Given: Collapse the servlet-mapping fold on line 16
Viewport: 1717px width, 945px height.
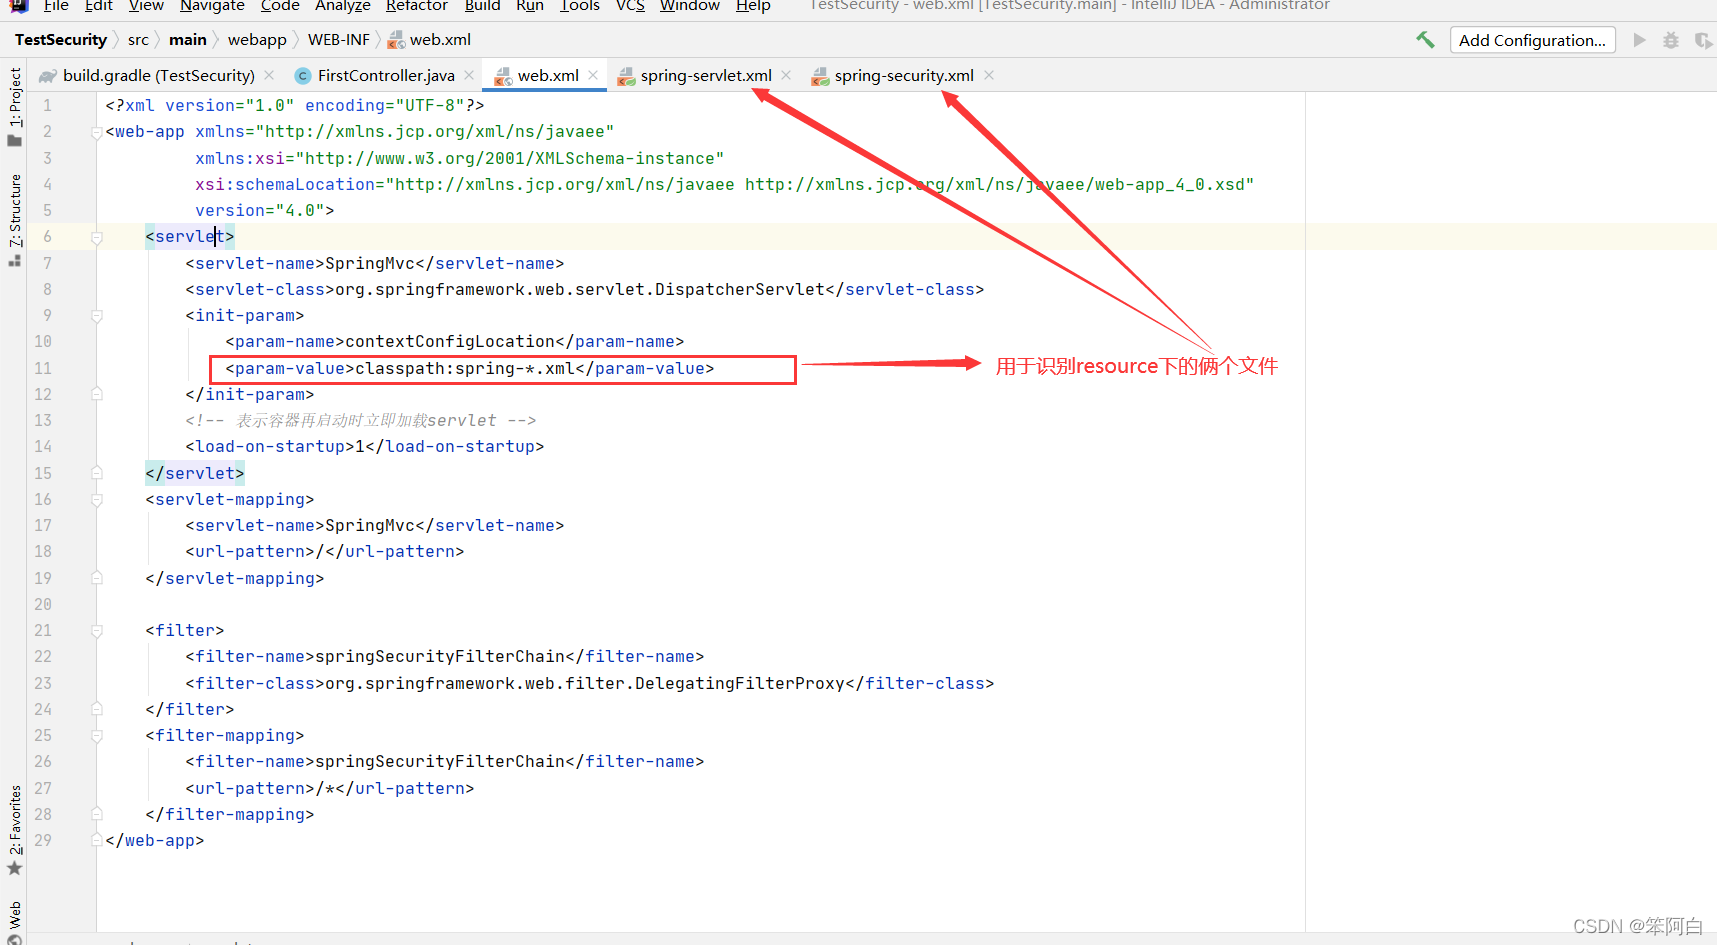Looking at the screenshot, I should (x=97, y=500).
